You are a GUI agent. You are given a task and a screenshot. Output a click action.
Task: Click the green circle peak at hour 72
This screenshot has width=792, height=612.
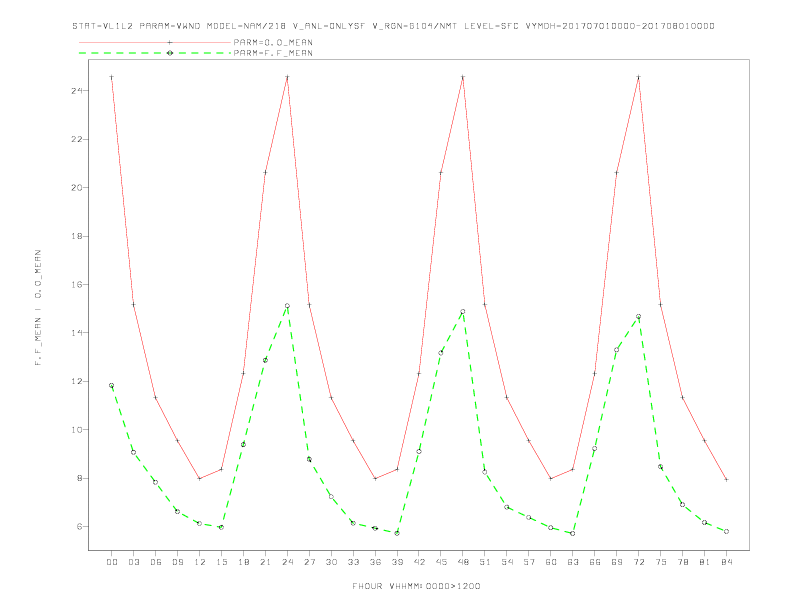pyautogui.click(x=638, y=317)
